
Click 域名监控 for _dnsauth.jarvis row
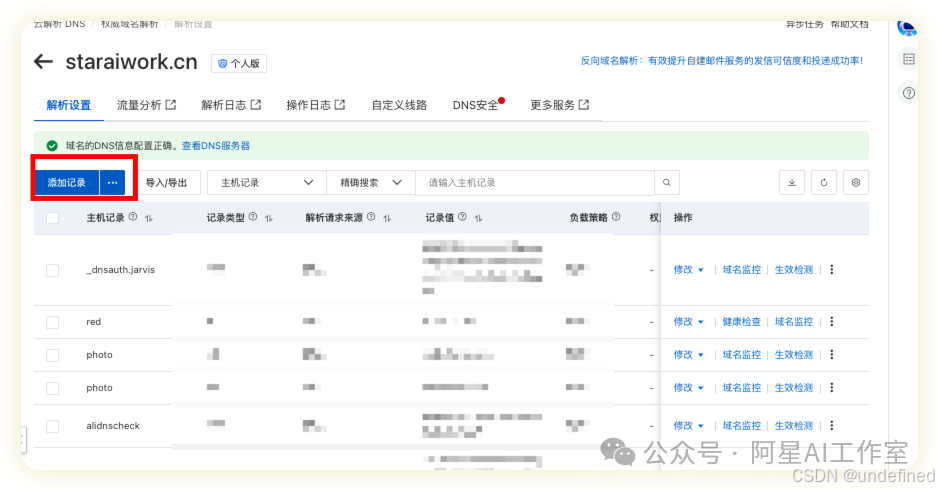point(741,269)
